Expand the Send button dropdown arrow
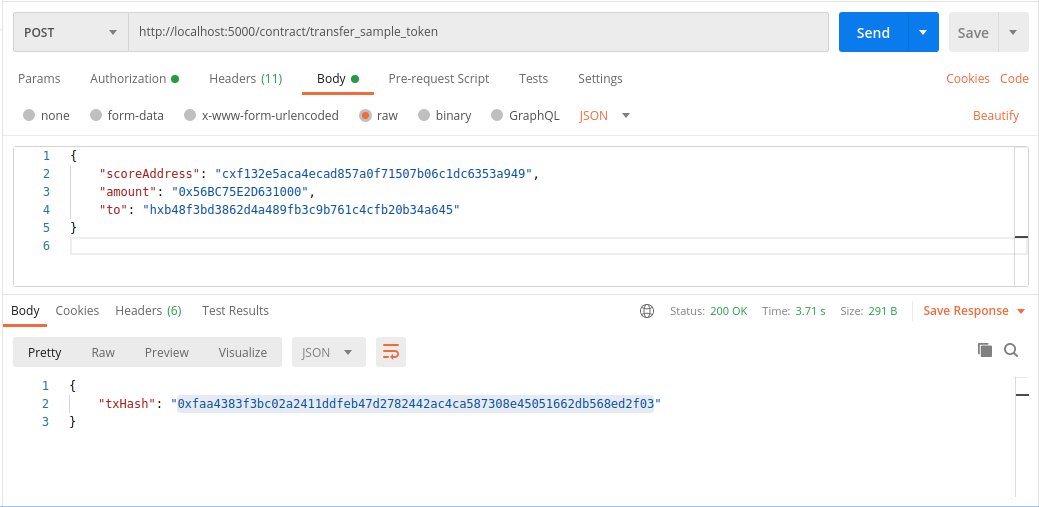1039x507 pixels. [922, 32]
